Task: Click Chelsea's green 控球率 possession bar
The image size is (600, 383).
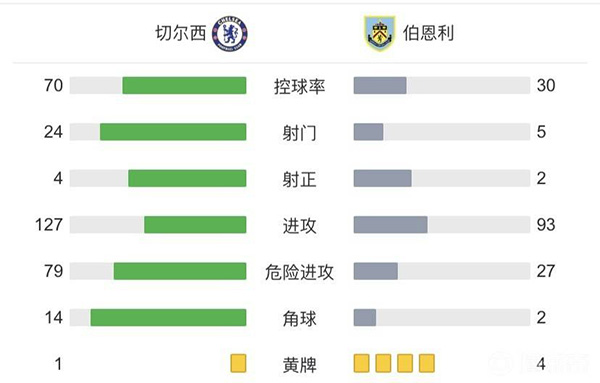Action: [184, 85]
